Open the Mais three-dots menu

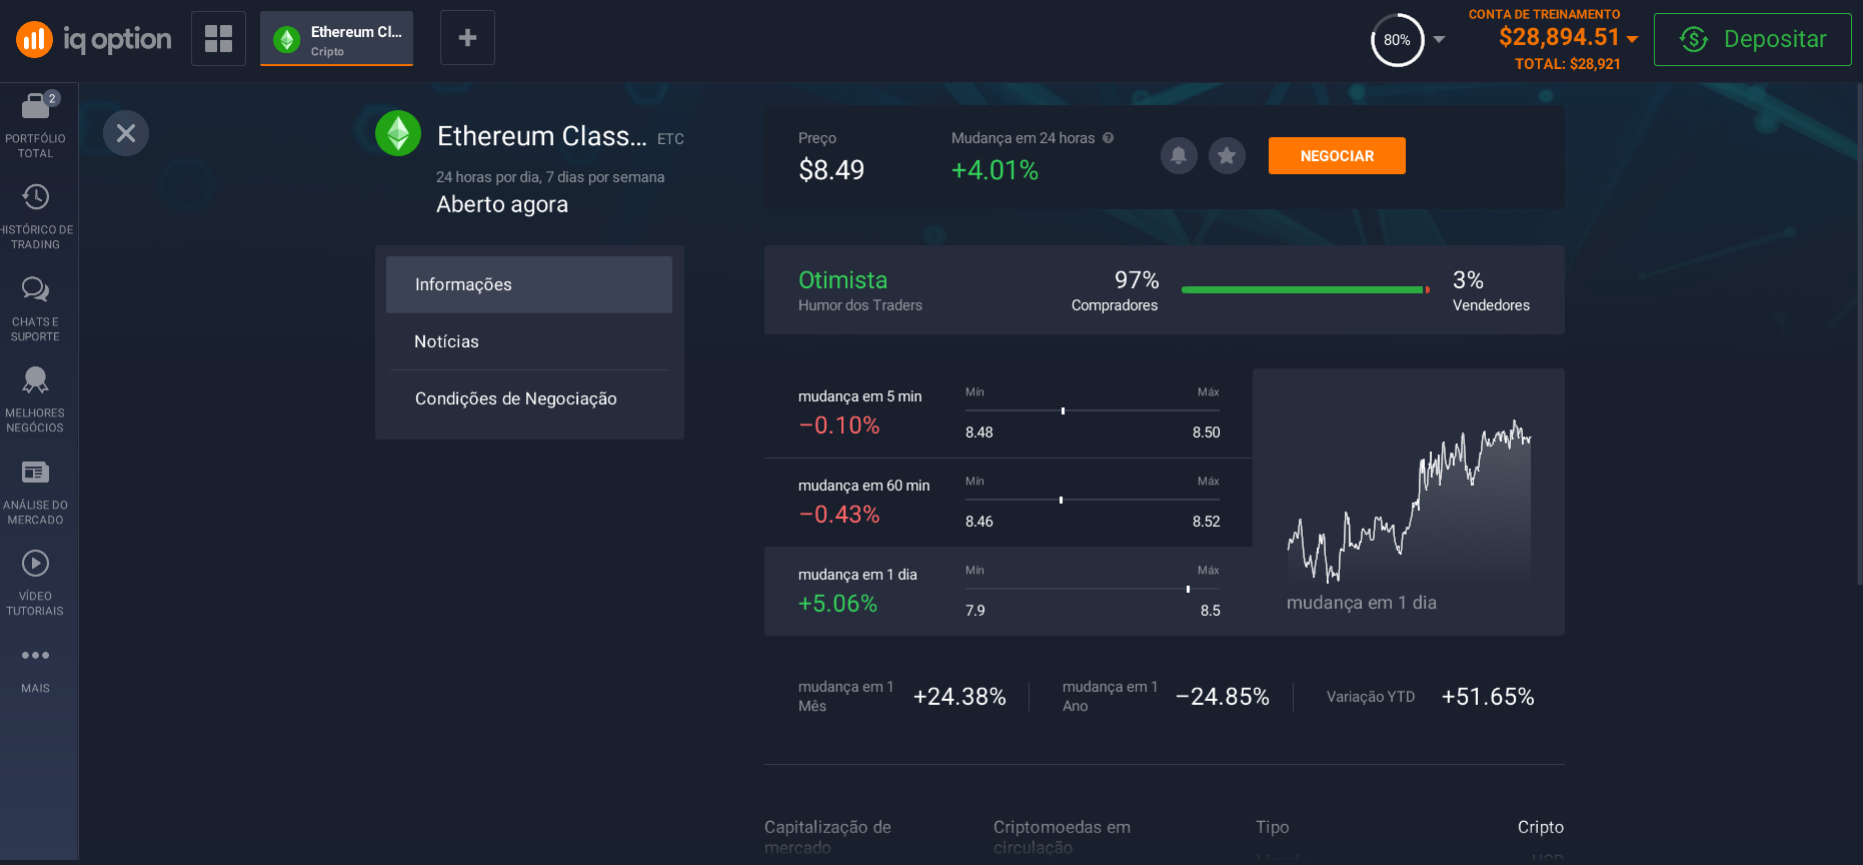35,669
